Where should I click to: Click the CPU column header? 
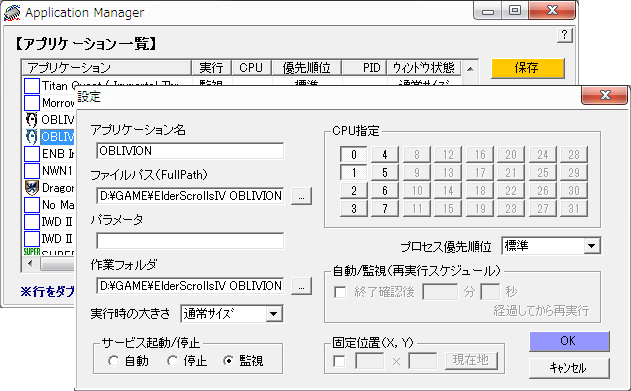pos(252,68)
